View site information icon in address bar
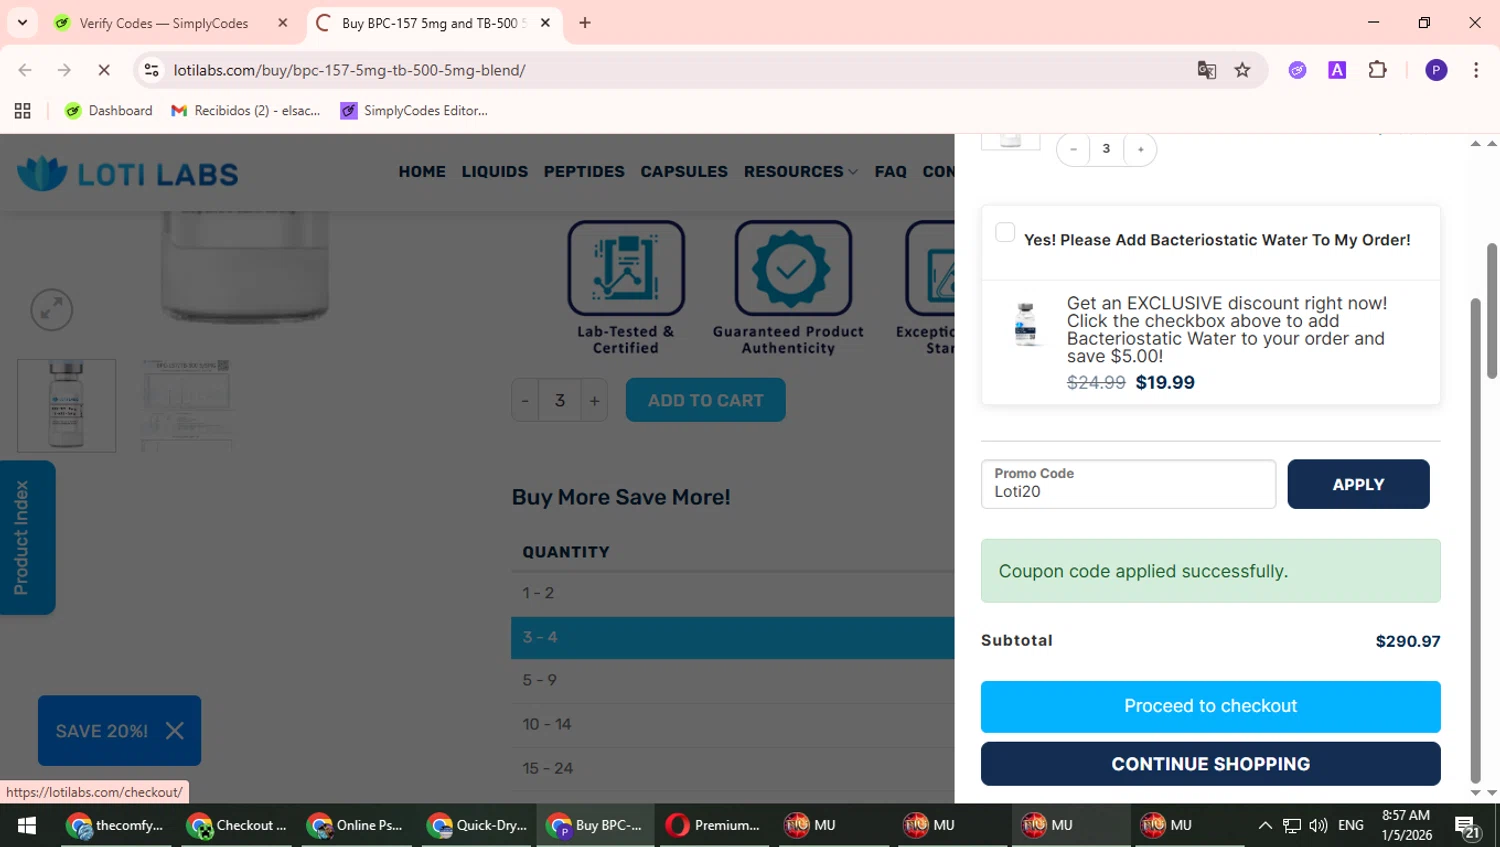The image size is (1500, 847). pyautogui.click(x=151, y=70)
